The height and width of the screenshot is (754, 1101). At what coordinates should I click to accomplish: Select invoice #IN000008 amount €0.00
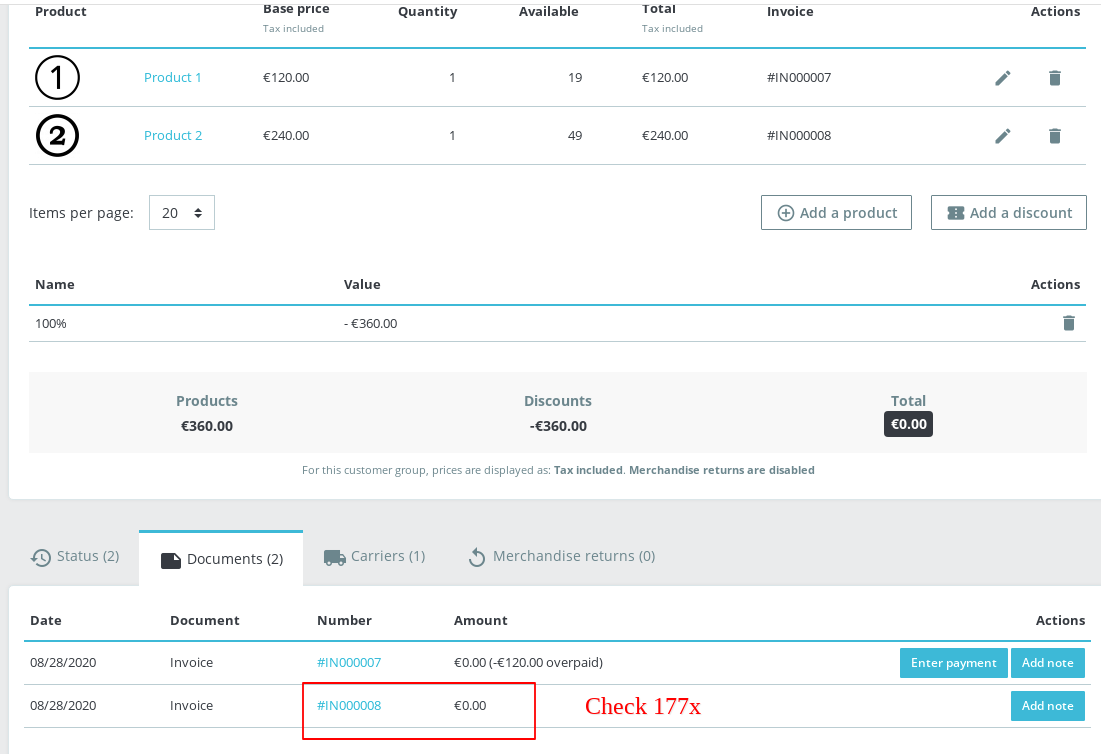click(470, 706)
